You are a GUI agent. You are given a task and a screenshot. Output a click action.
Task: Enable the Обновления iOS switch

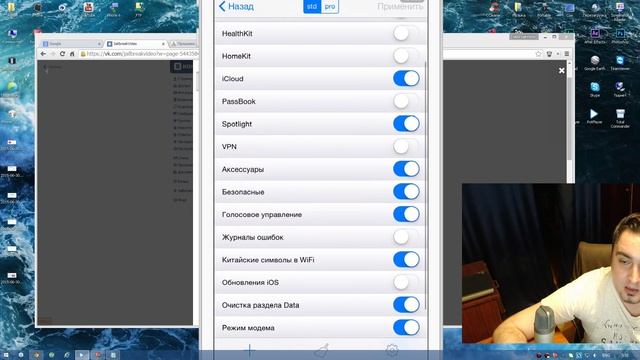click(406, 282)
